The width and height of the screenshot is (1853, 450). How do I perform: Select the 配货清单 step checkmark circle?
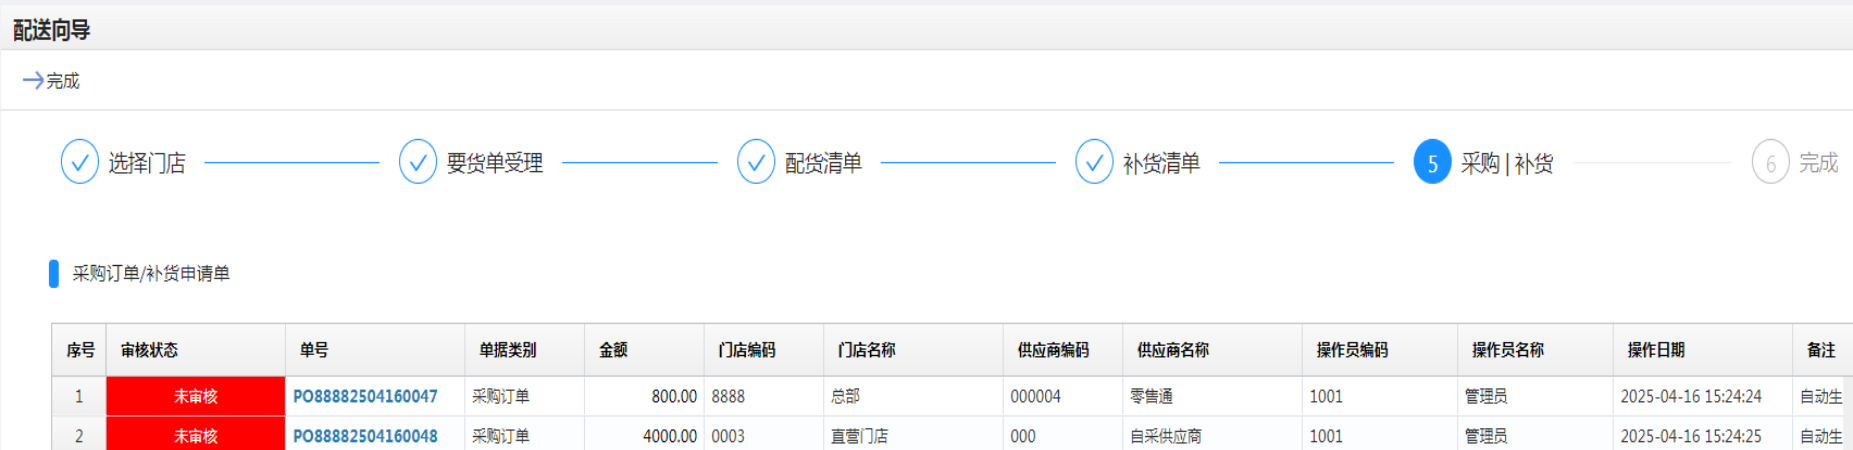[756, 162]
